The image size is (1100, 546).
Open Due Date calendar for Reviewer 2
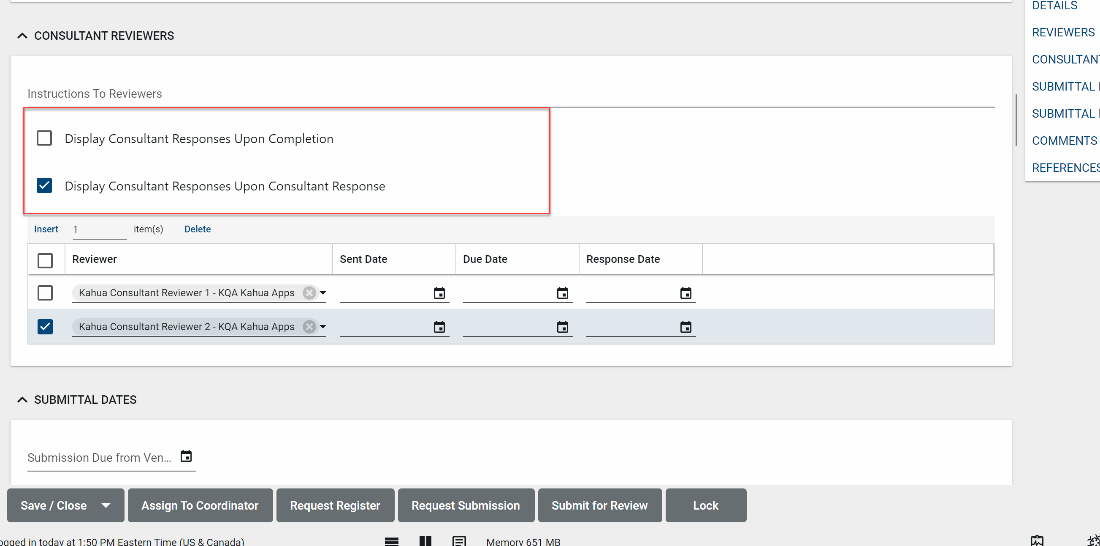pyautogui.click(x=562, y=327)
